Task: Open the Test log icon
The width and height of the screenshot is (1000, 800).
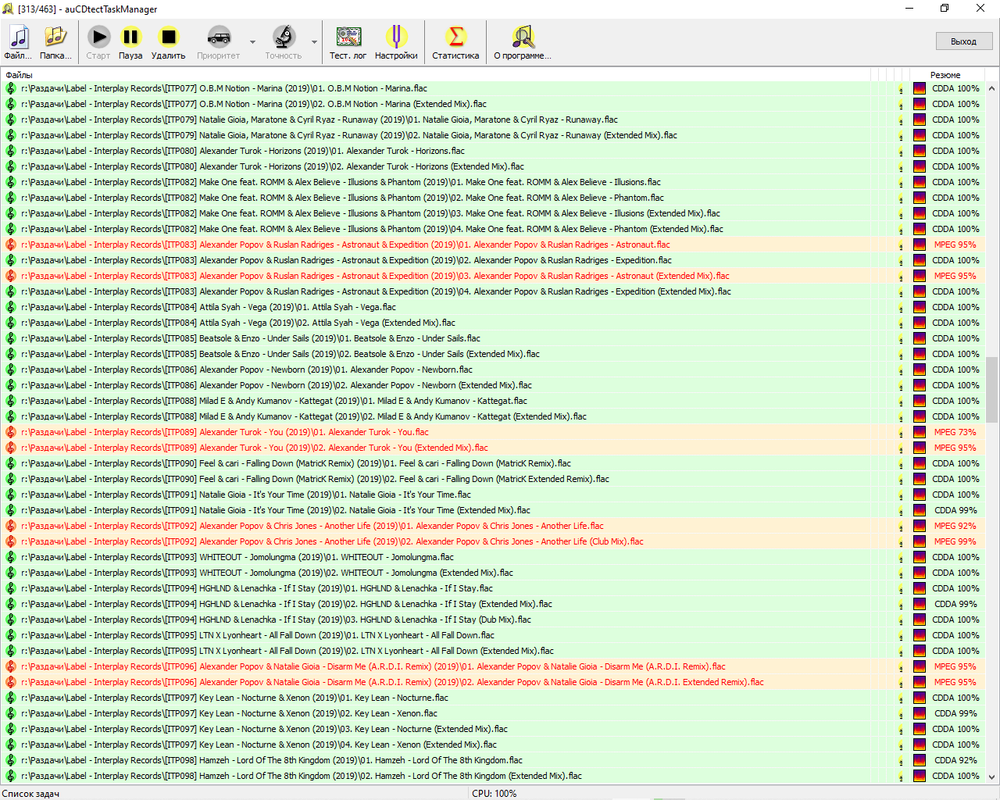Action: (348, 42)
